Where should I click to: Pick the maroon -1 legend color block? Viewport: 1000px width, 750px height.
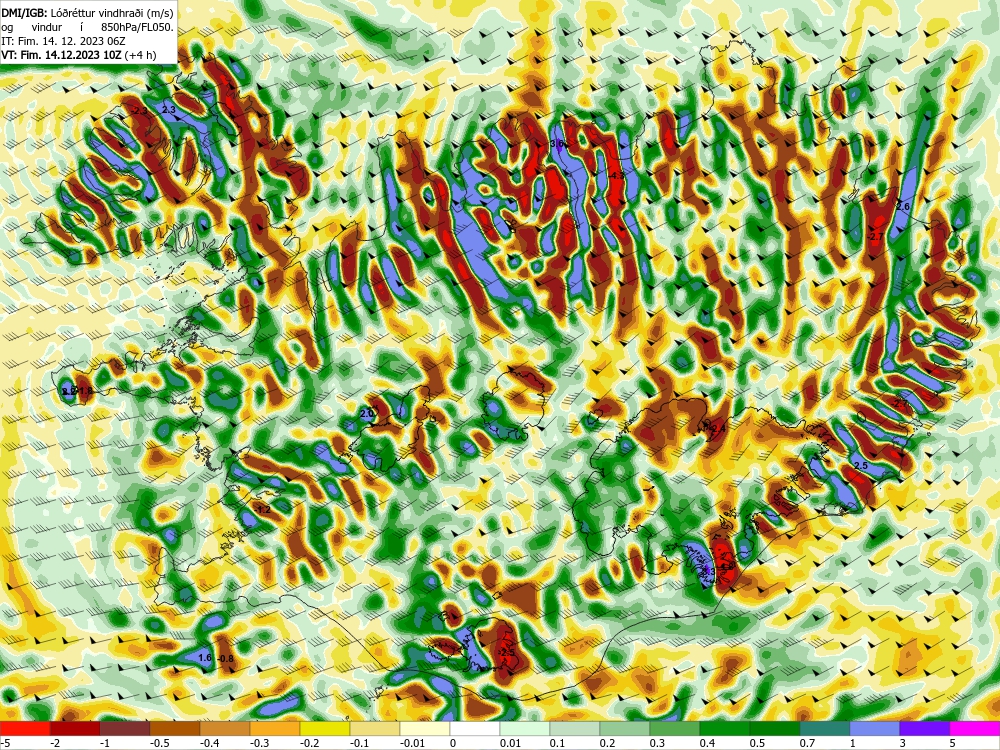coord(125,728)
